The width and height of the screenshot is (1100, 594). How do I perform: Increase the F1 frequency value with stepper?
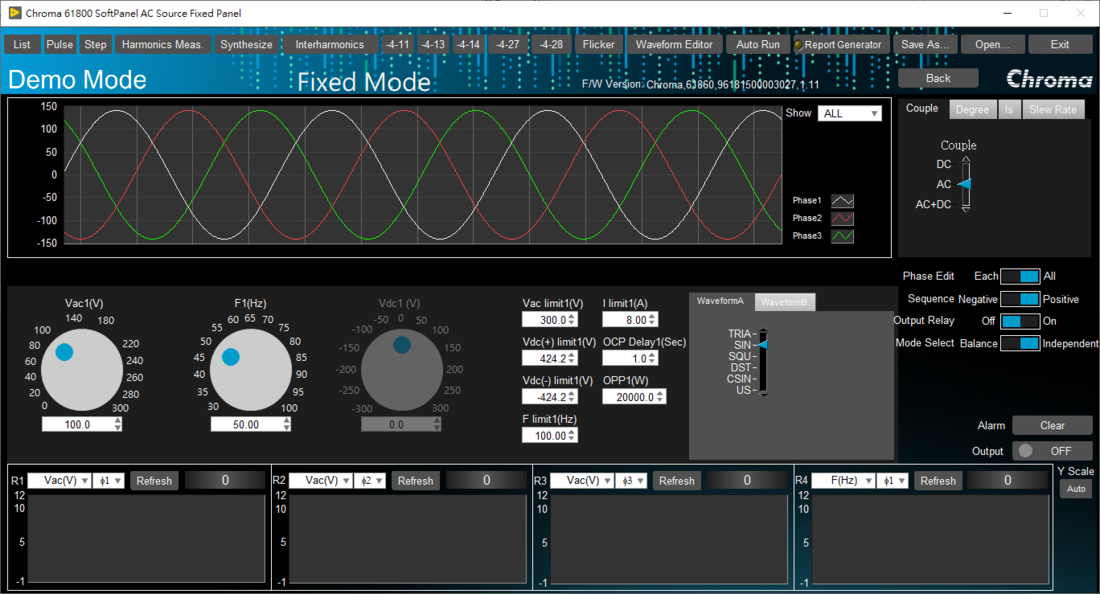tap(286, 421)
